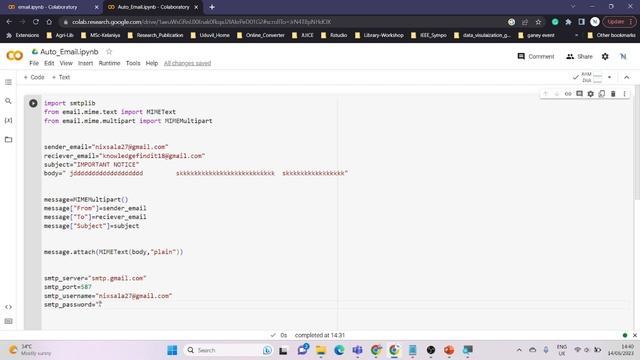
Task: Open notebook settings gear icon
Action: tap(605, 56)
